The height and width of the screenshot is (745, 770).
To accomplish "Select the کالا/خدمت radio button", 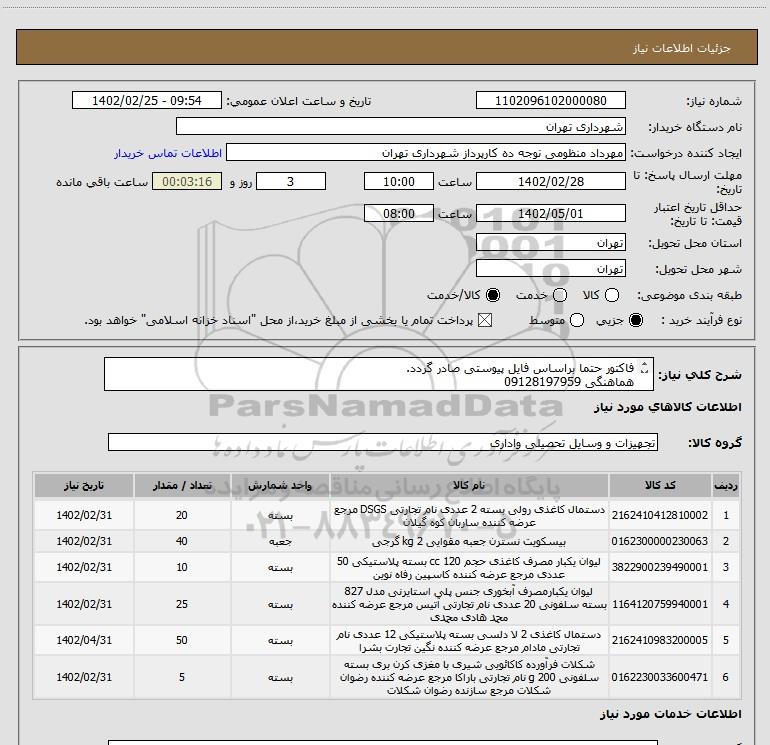I will [493, 295].
